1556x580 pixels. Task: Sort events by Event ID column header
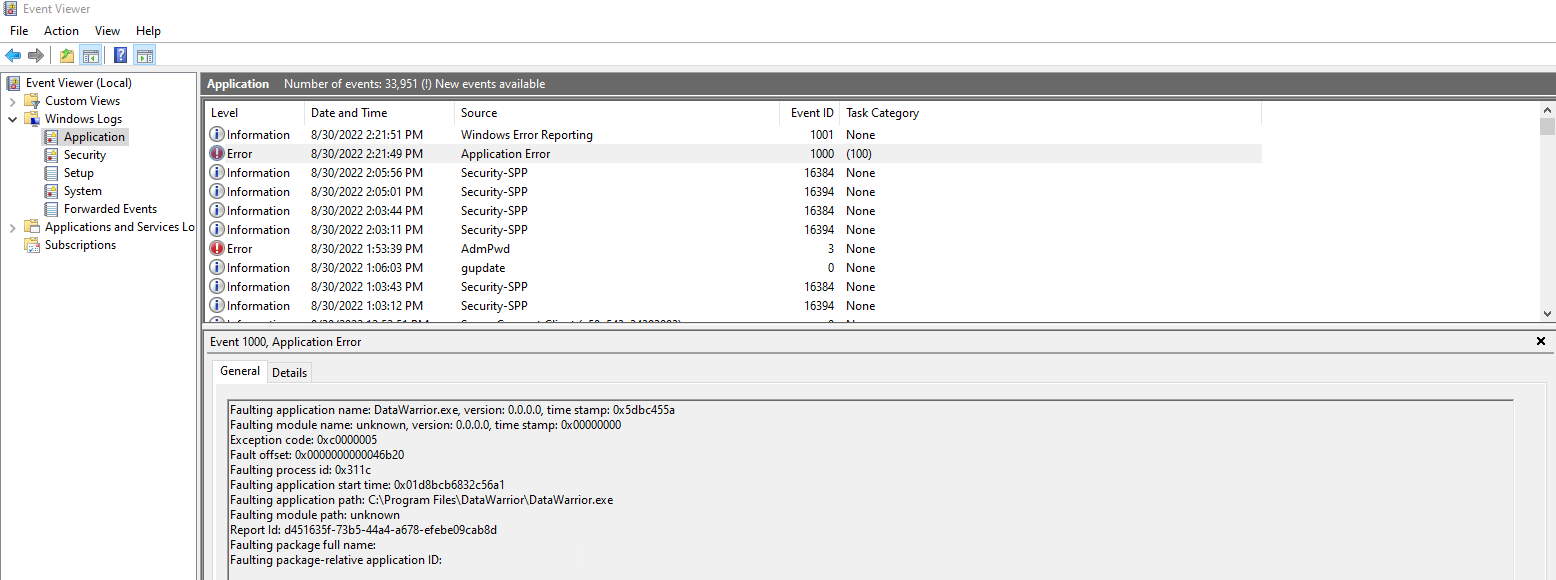810,113
